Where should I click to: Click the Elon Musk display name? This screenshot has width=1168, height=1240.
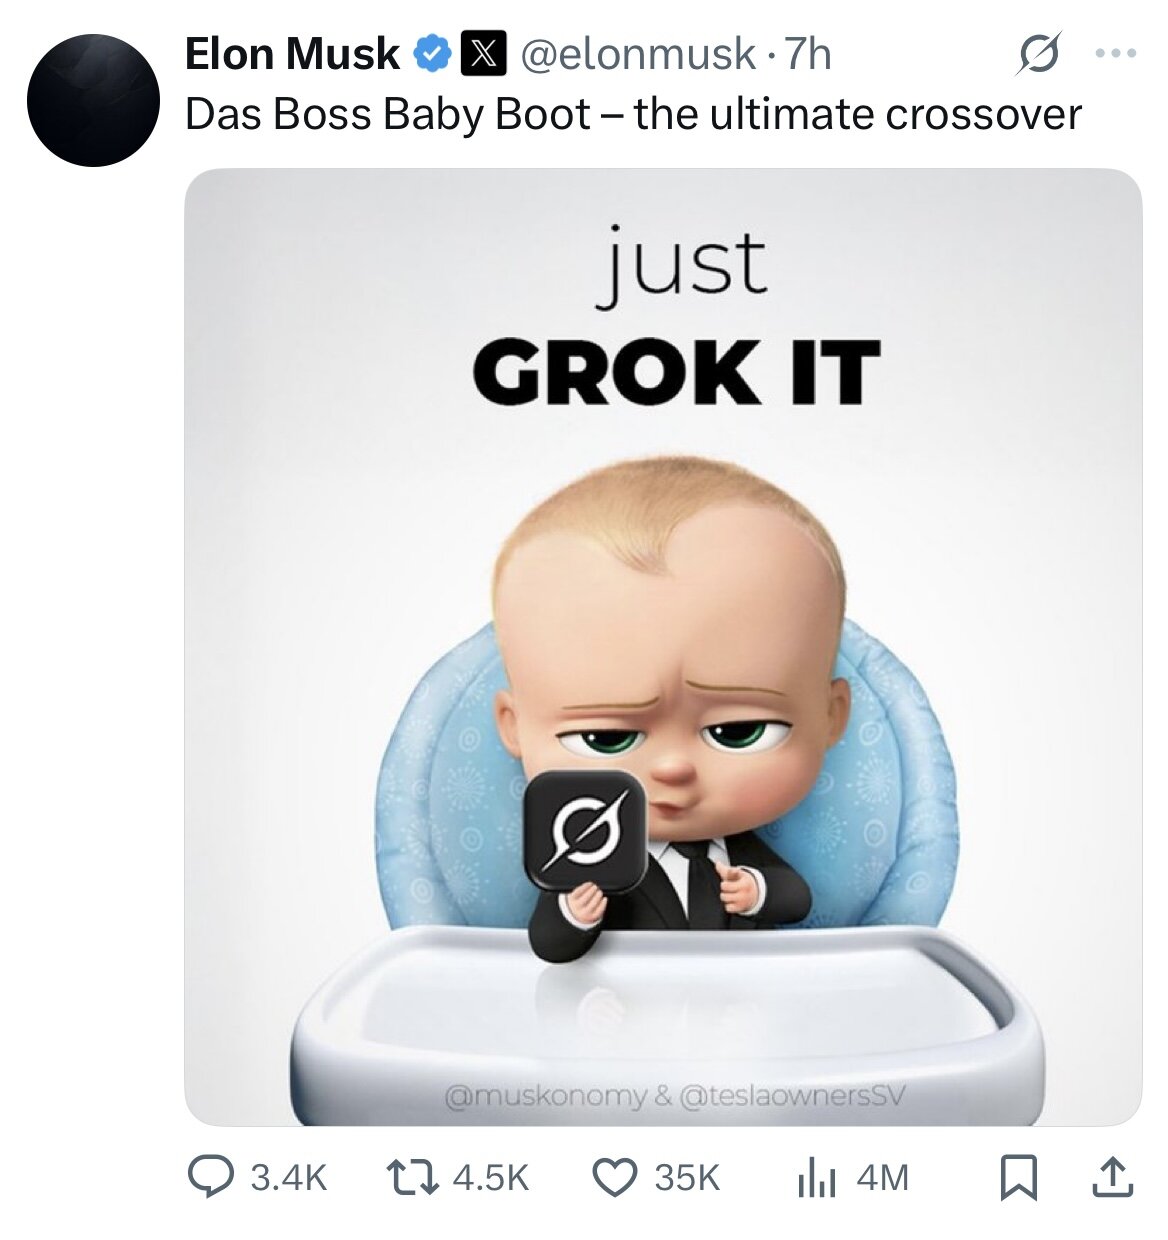pyautogui.click(x=292, y=54)
